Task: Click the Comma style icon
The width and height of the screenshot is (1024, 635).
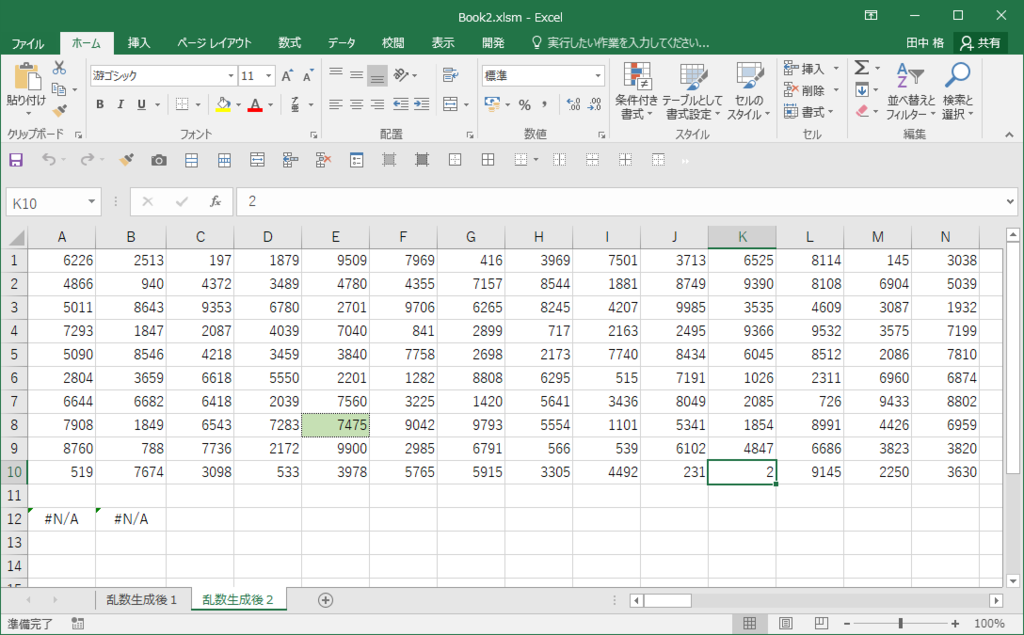Action: pos(544,105)
